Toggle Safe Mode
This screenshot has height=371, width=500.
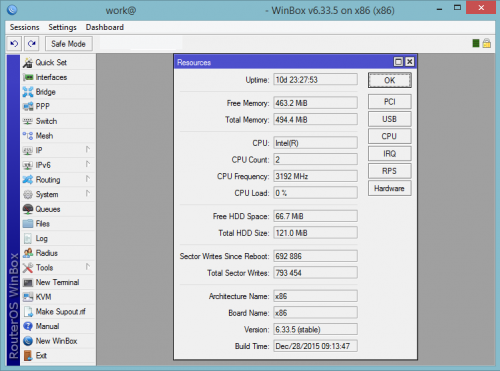pyautogui.click(x=68, y=44)
